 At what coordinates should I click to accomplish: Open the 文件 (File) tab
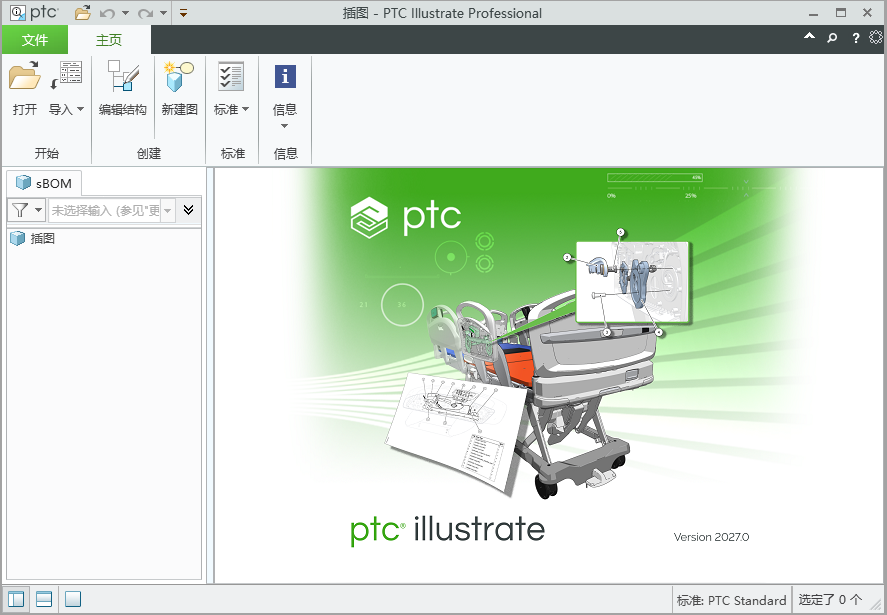[35, 40]
